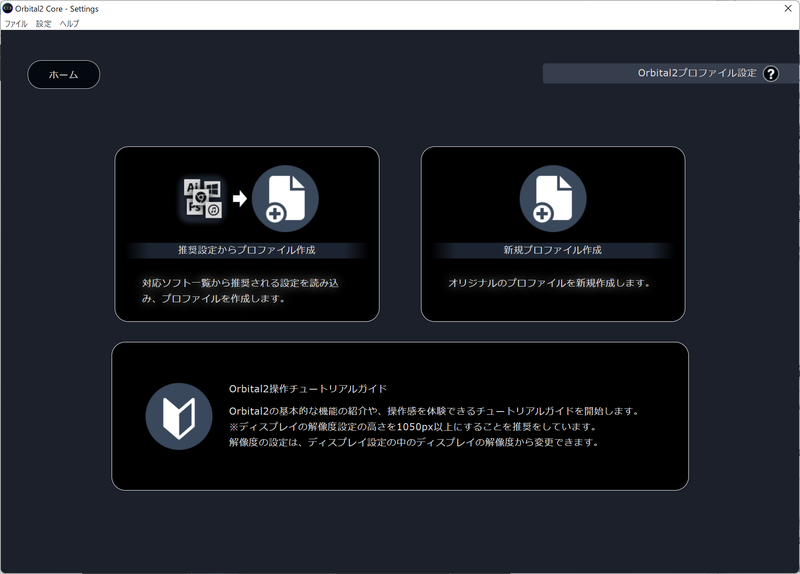Close the Orbital2 Core Settings window

coord(788,9)
